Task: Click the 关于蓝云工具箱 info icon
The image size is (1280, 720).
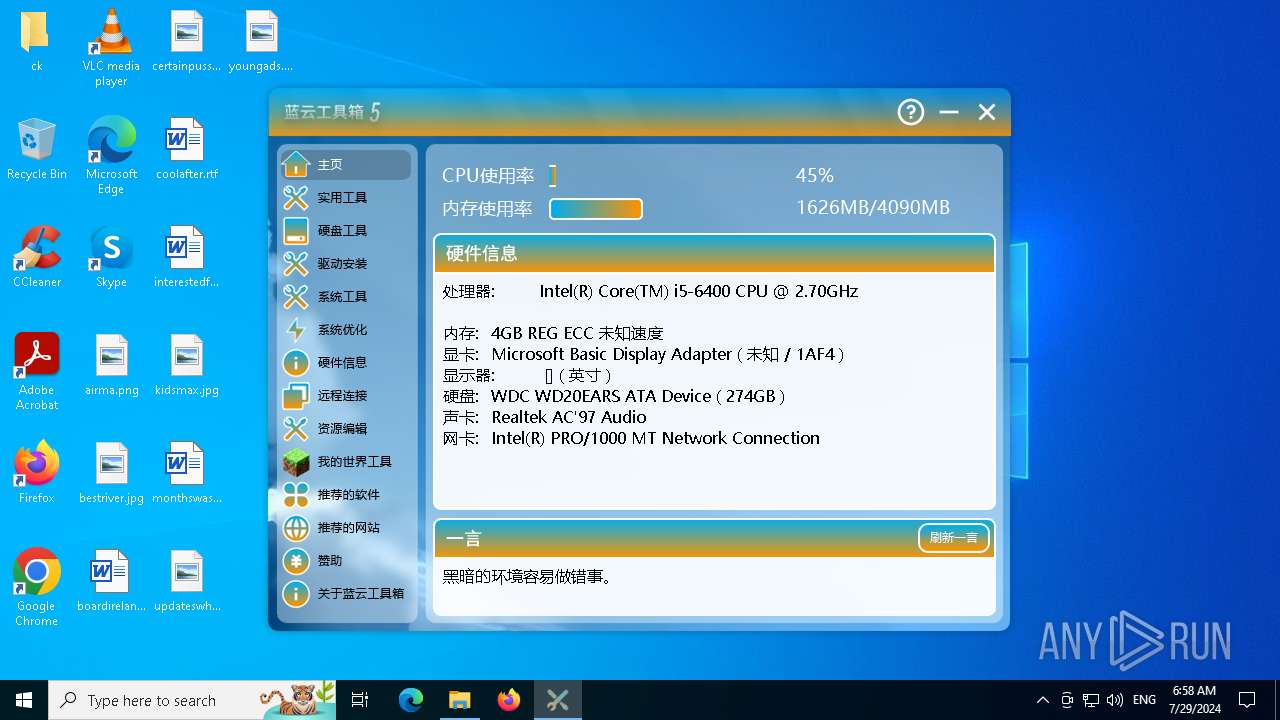Action: click(296, 594)
